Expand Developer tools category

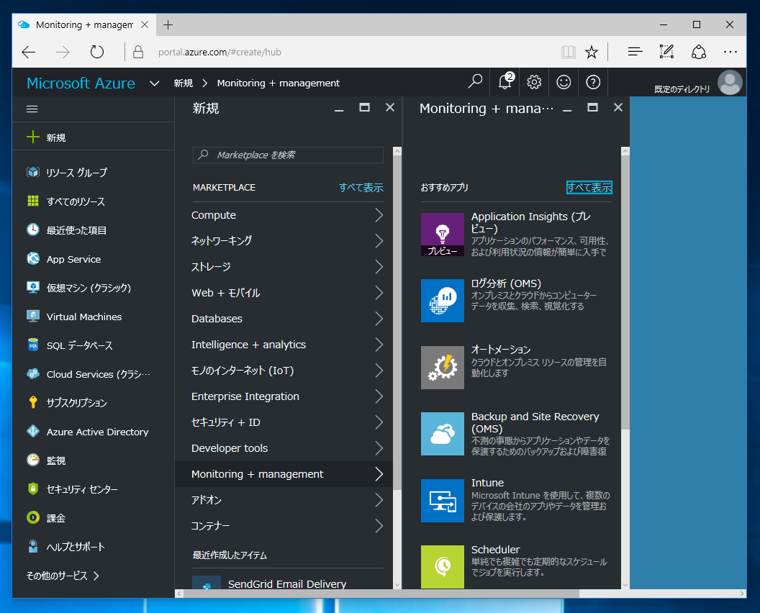pyautogui.click(x=287, y=448)
